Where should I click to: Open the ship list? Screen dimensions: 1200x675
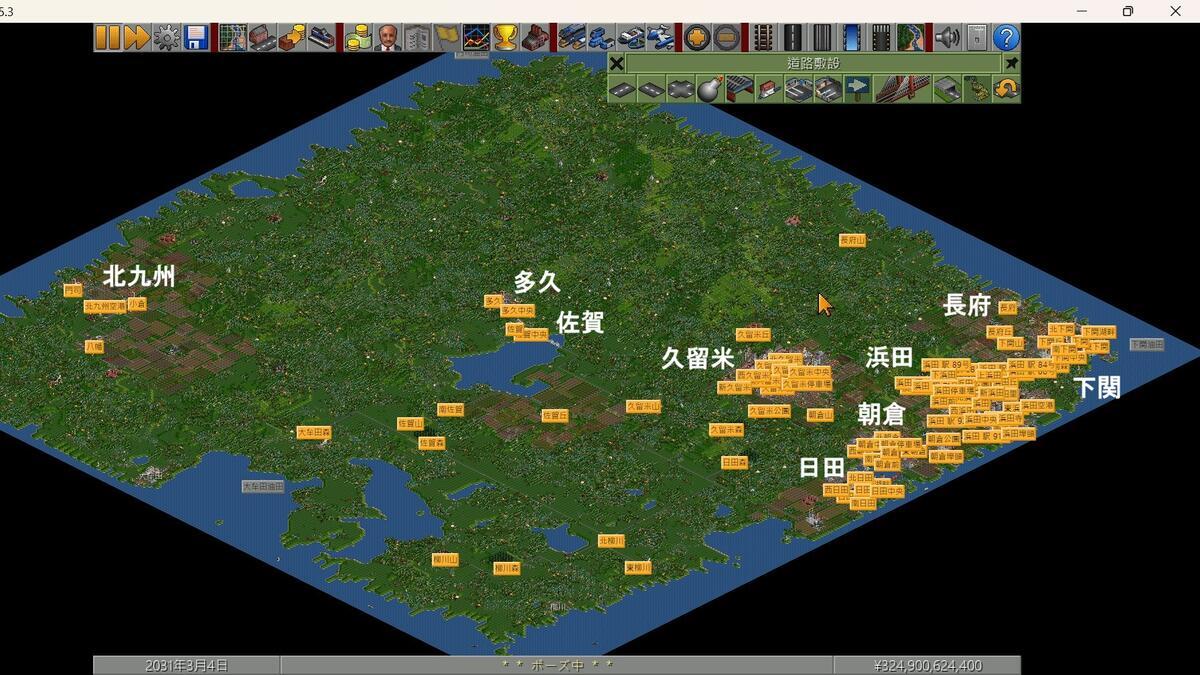pyautogui.click(x=631, y=38)
